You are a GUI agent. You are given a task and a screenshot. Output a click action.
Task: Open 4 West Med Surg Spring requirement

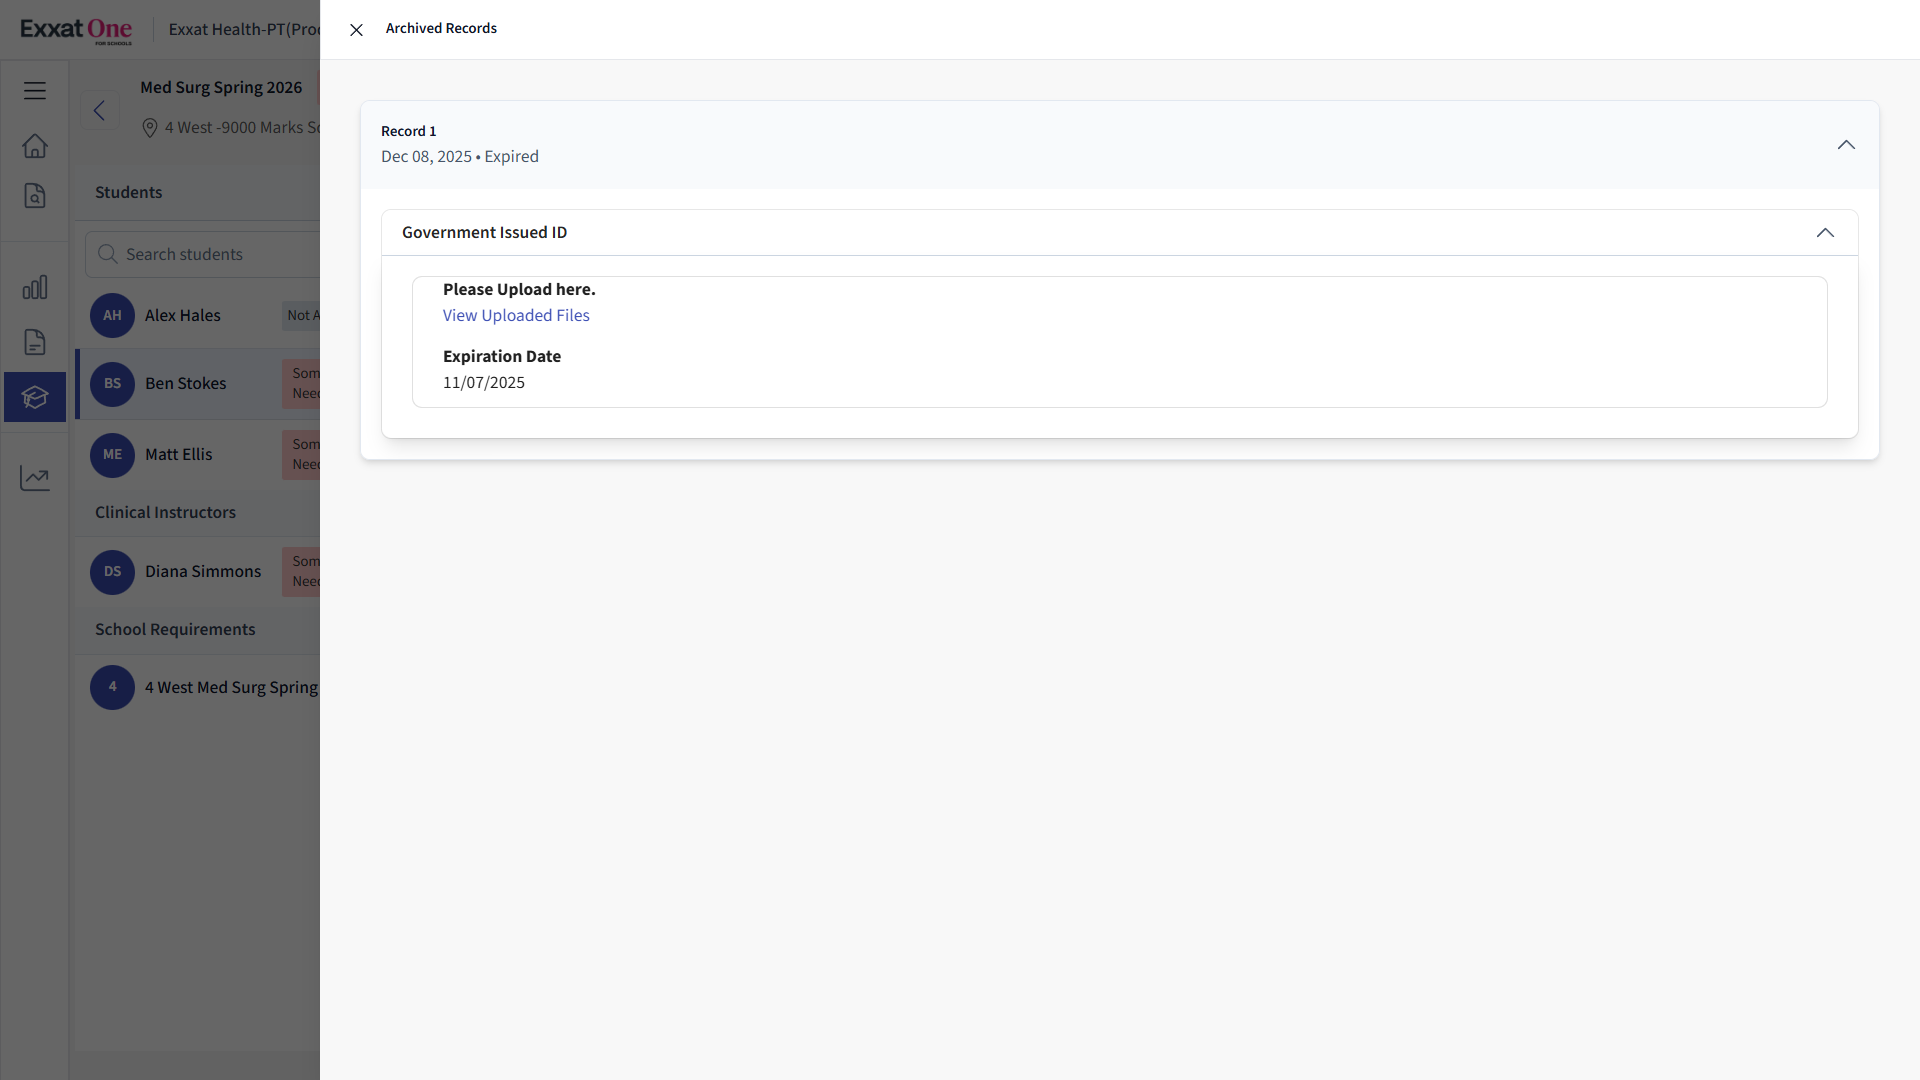pyautogui.click(x=231, y=688)
